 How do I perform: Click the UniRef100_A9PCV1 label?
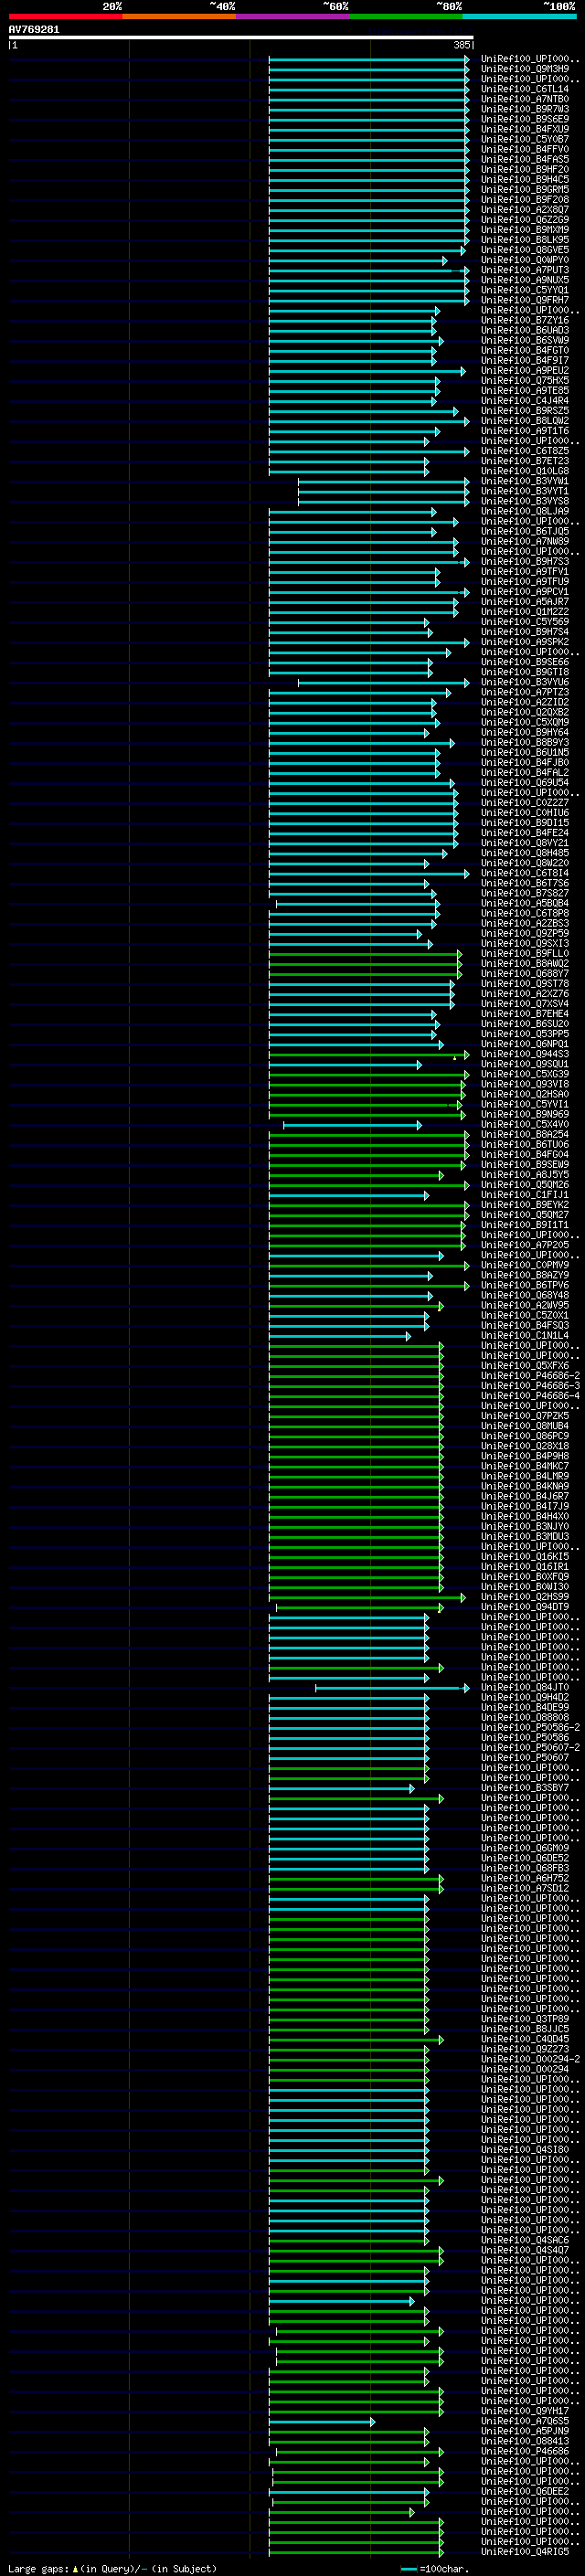[525, 592]
